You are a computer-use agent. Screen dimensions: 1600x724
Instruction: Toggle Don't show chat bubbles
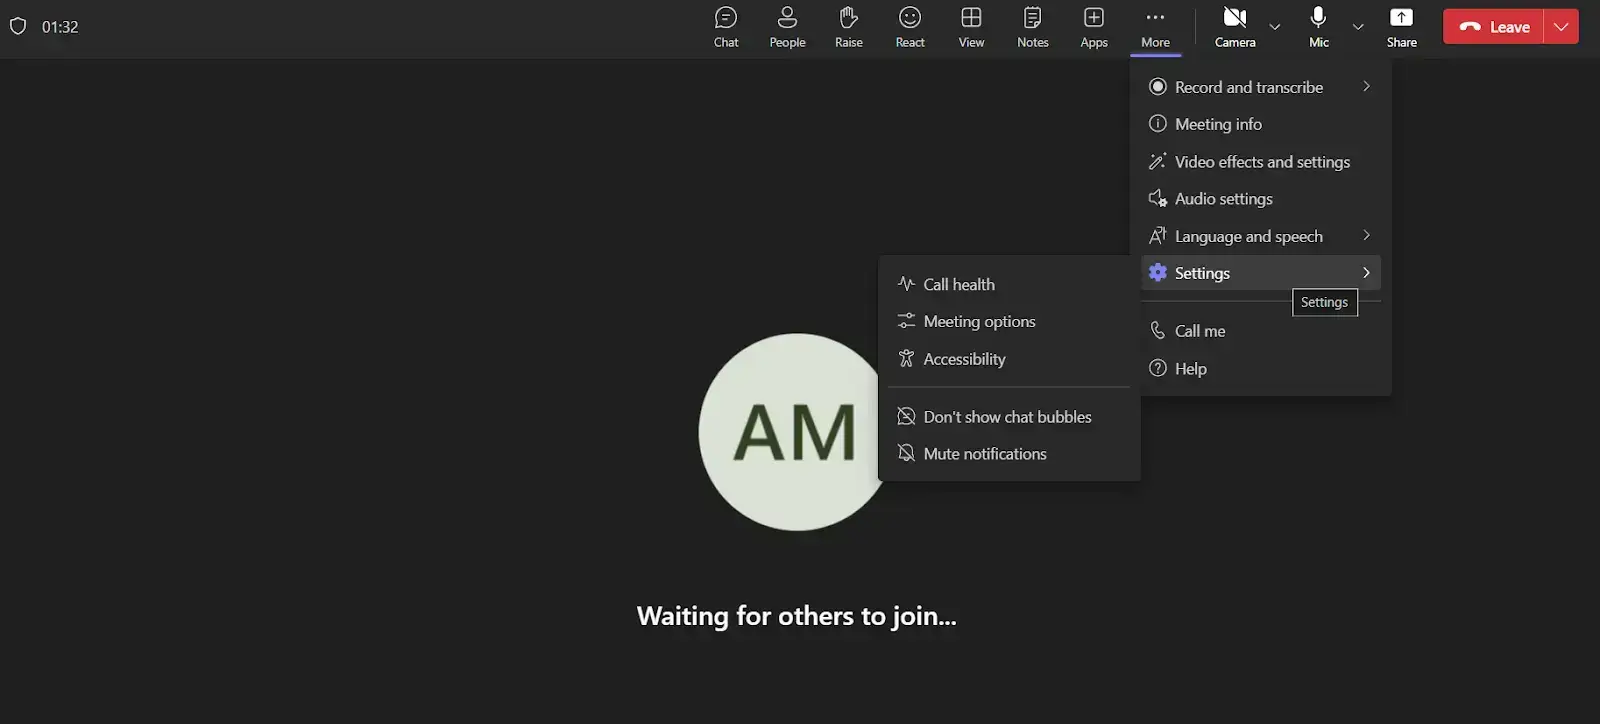(x=1007, y=417)
